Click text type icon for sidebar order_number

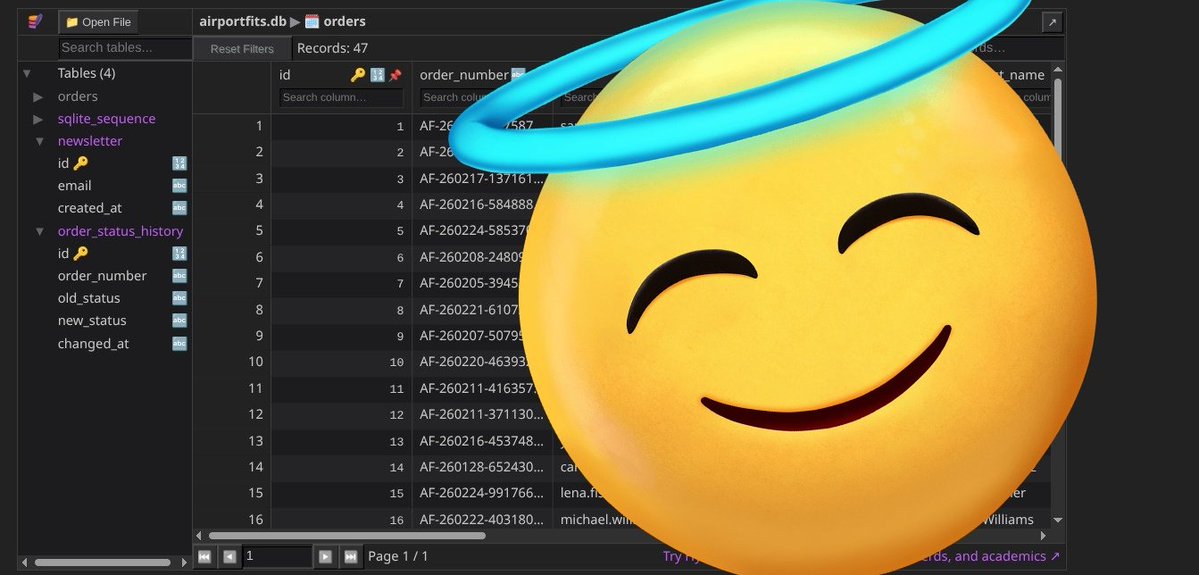pyautogui.click(x=180, y=275)
